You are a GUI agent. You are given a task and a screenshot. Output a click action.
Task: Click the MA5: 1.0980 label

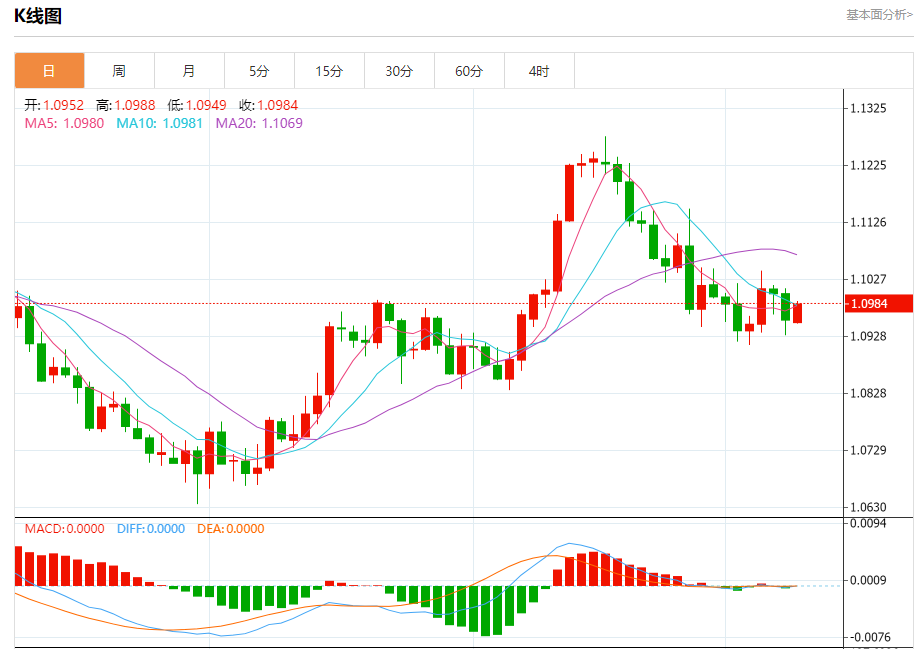coord(64,123)
